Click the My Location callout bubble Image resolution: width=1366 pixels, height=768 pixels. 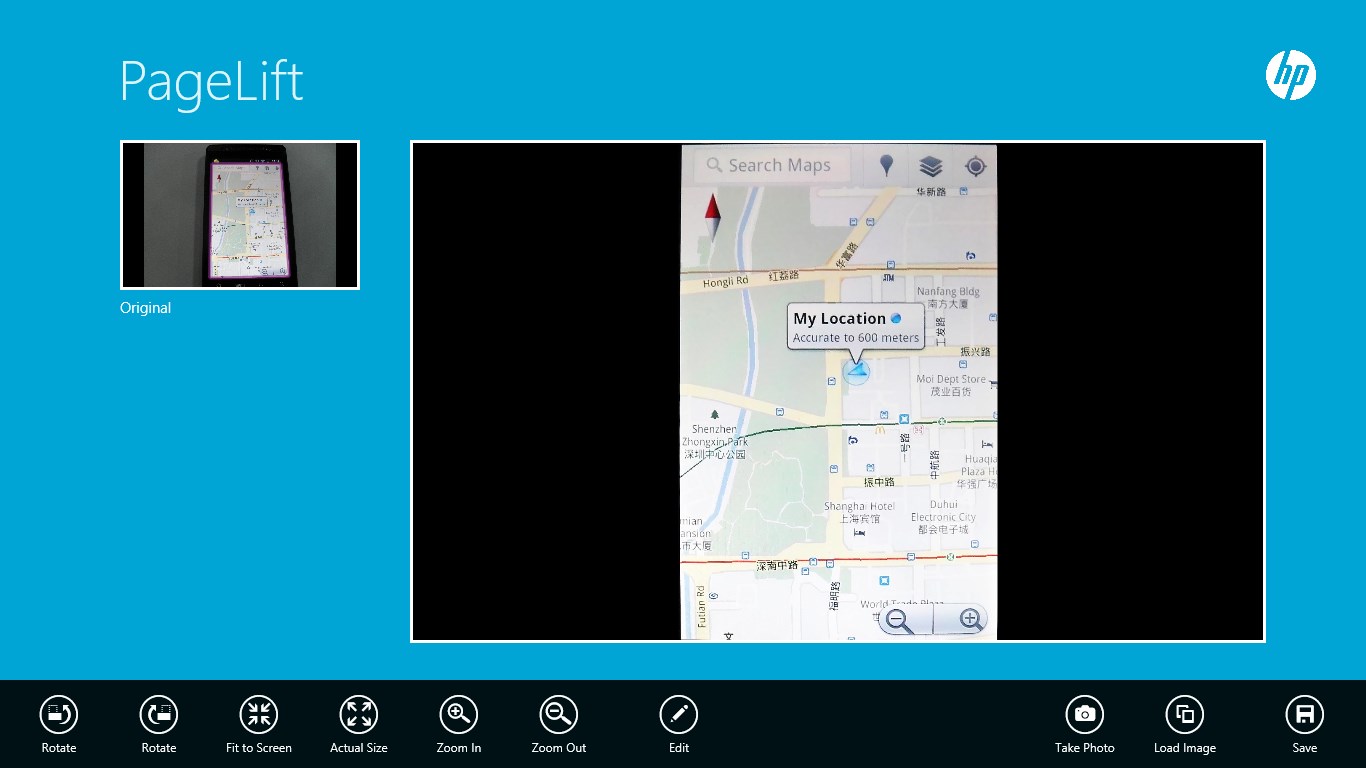[855, 327]
